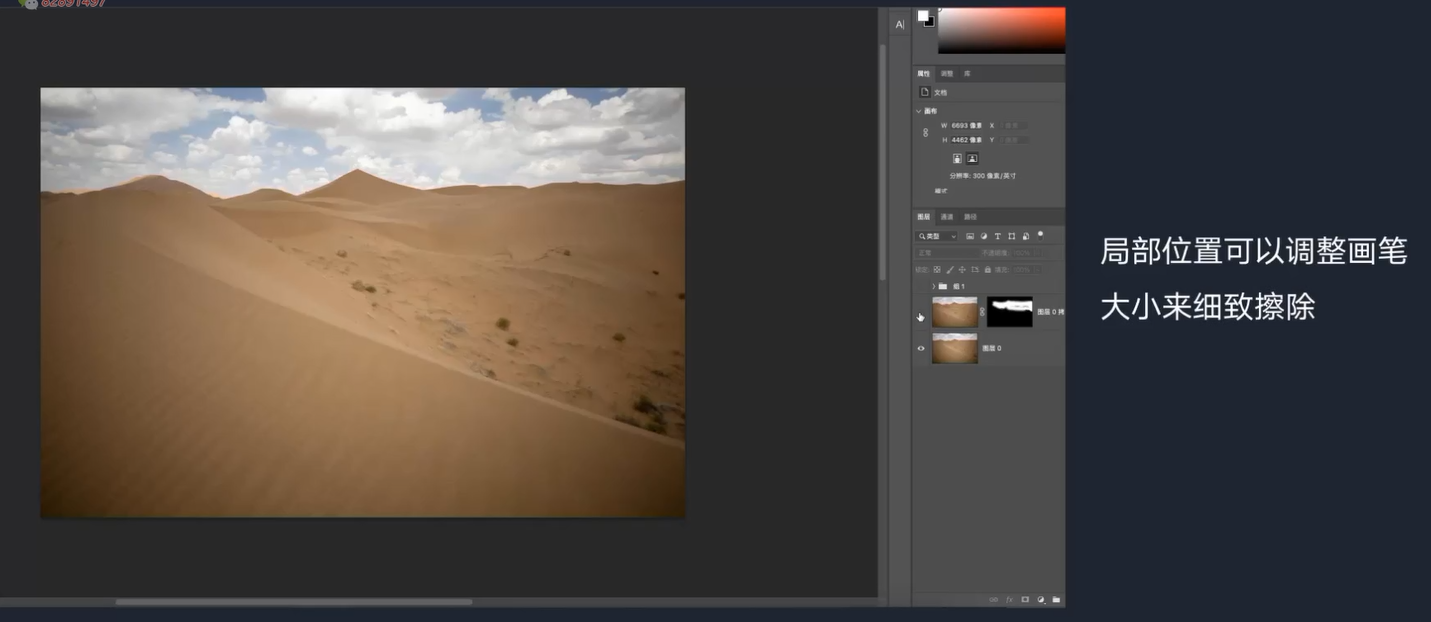Select landscape canvas orientation button

[x=972, y=159]
